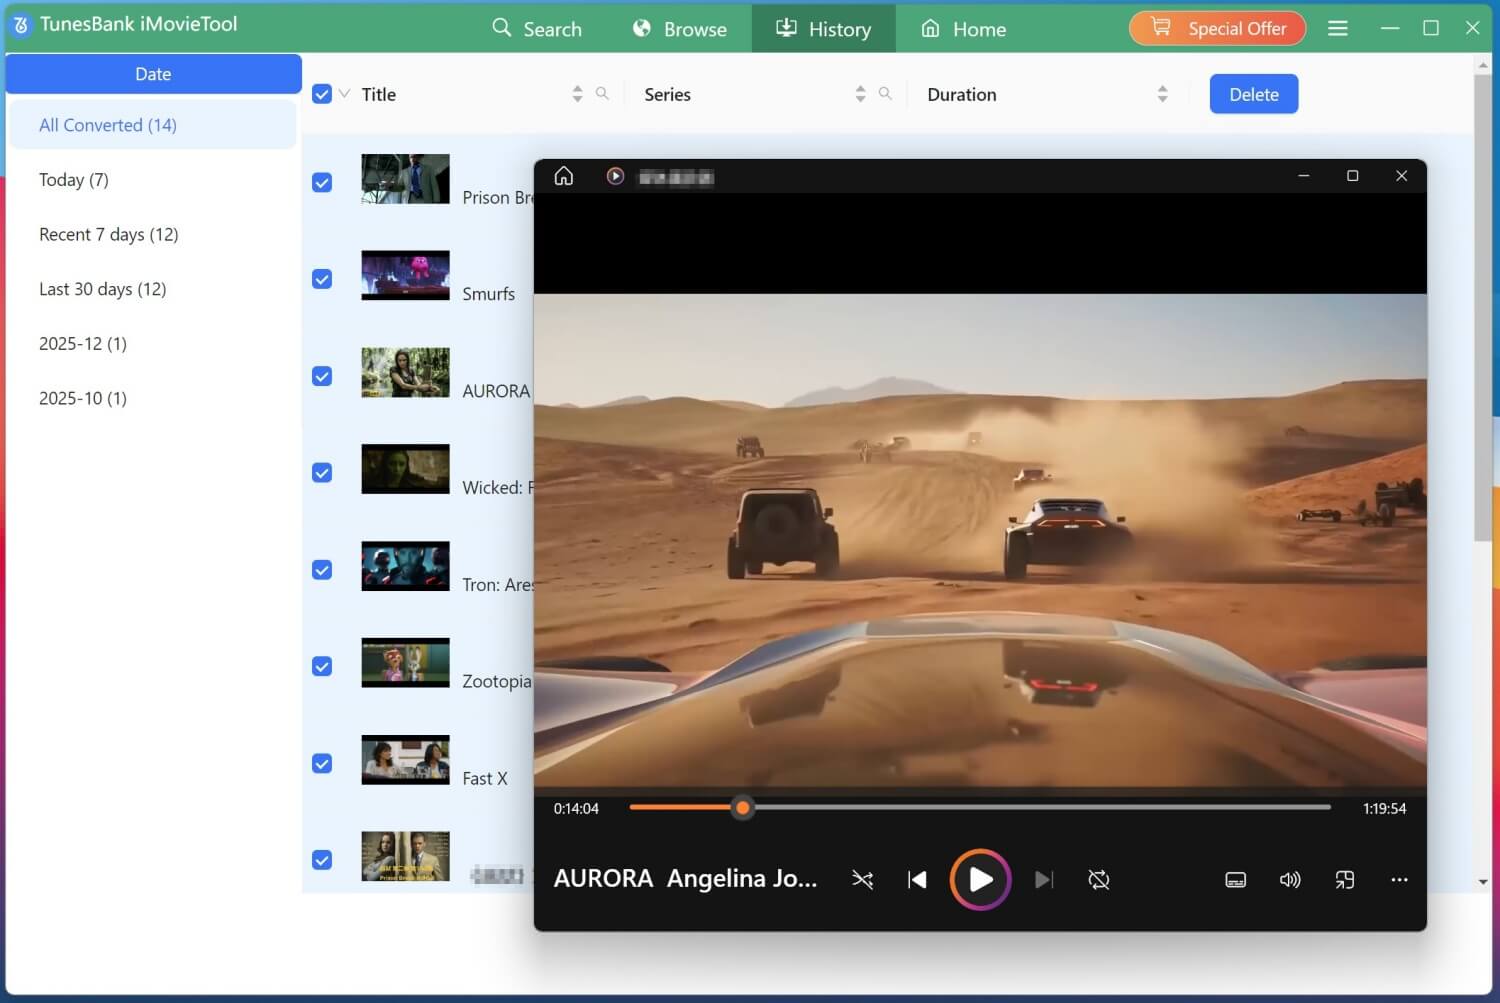Screen dimensions: 1500x1003
Task: Click the 1:19:54 total duration label
Action: tap(1384, 808)
